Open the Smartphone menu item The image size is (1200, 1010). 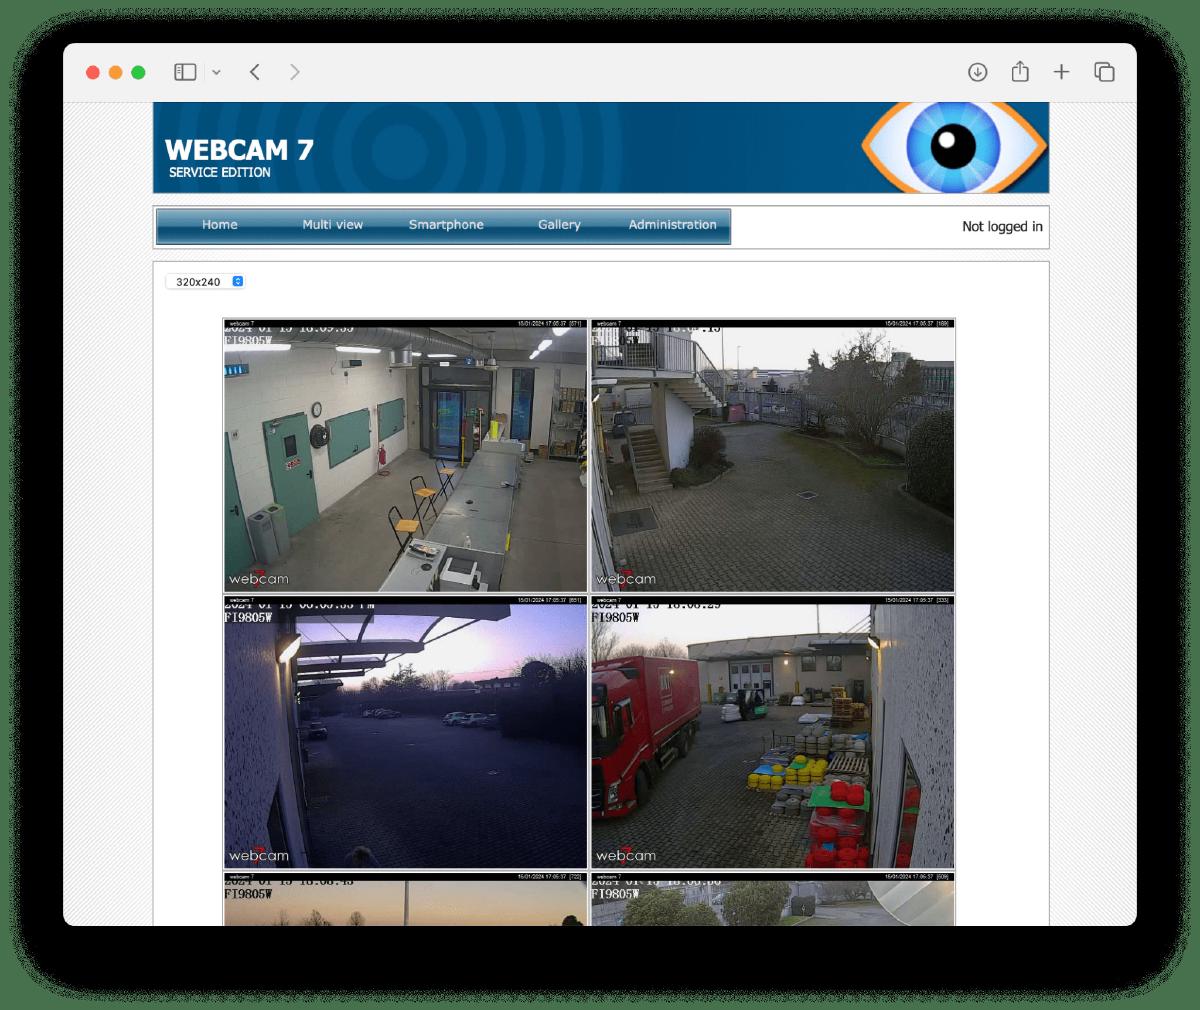[x=446, y=225]
